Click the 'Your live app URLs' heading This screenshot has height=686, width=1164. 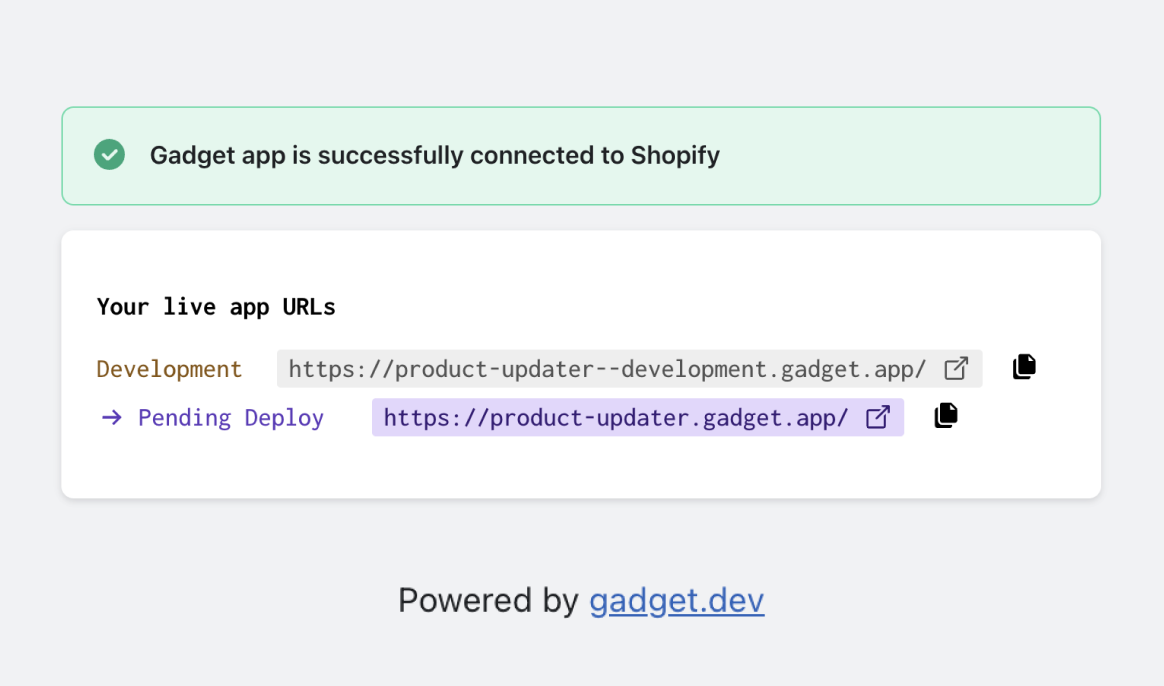(216, 307)
